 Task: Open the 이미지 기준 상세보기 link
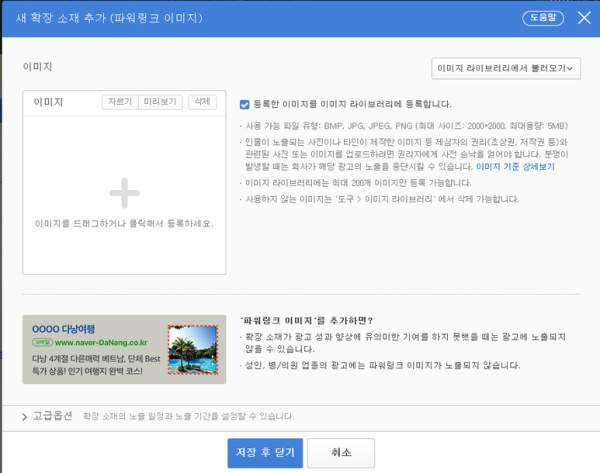tap(515, 166)
